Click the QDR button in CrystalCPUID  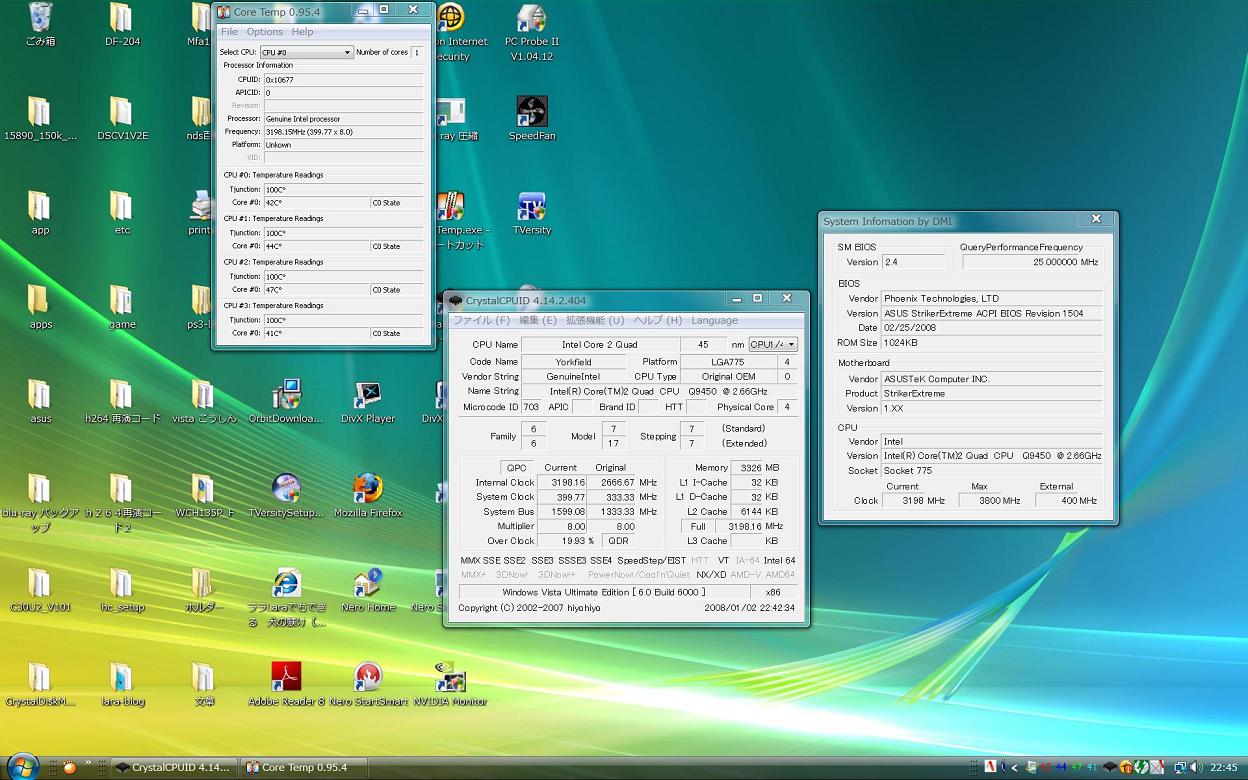click(618, 541)
